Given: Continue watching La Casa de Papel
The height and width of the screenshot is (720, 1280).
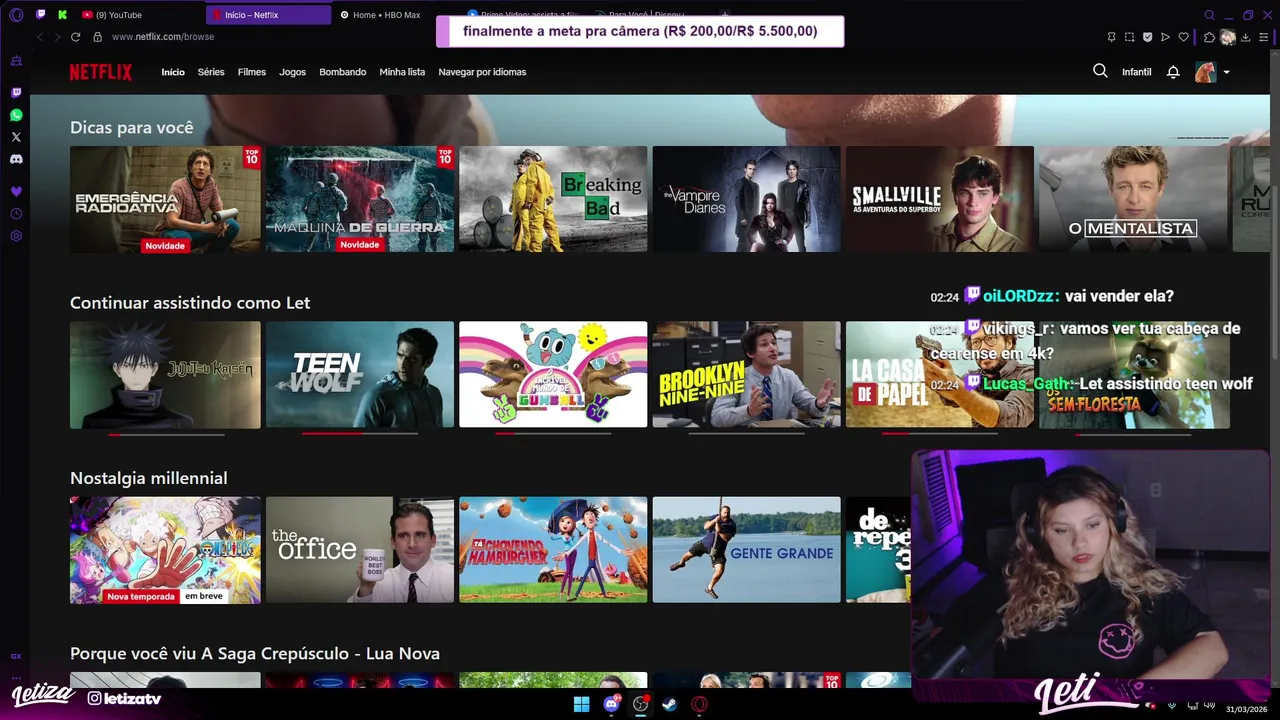Looking at the screenshot, I should [940, 375].
